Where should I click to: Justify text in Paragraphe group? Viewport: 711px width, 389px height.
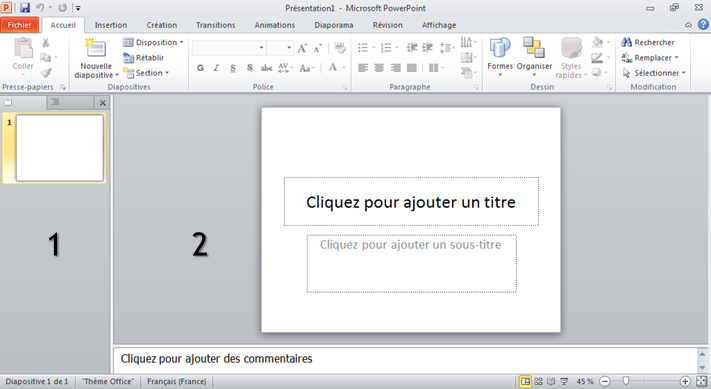(412, 68)
